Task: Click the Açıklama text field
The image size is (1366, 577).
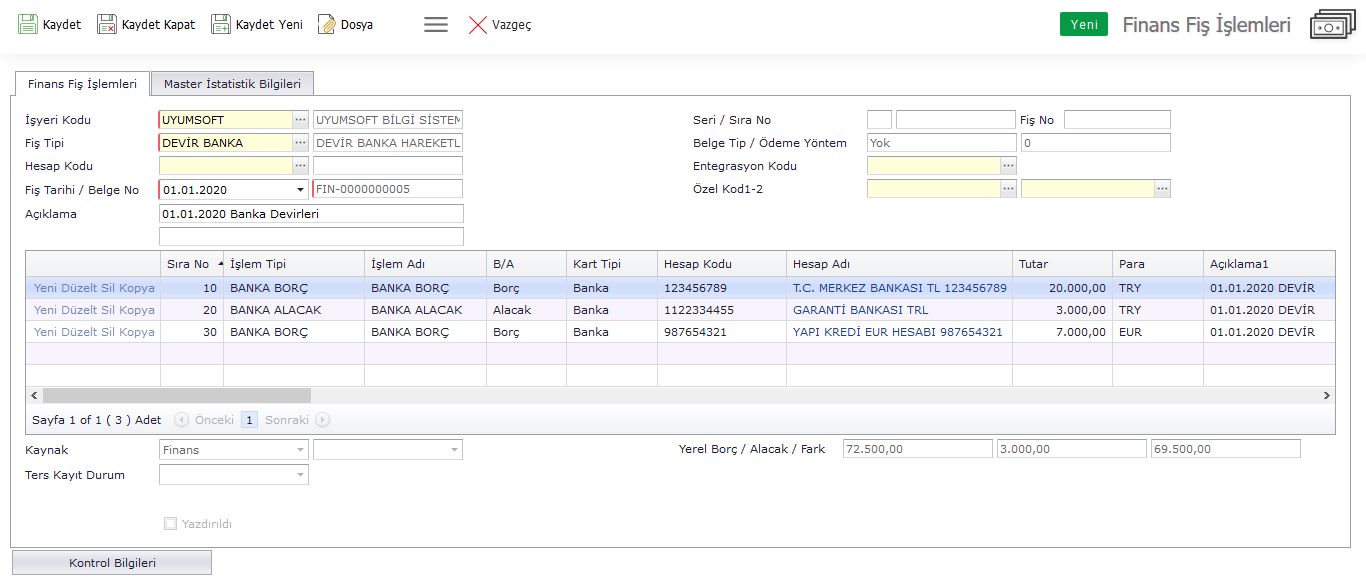Action: point(311,213)
